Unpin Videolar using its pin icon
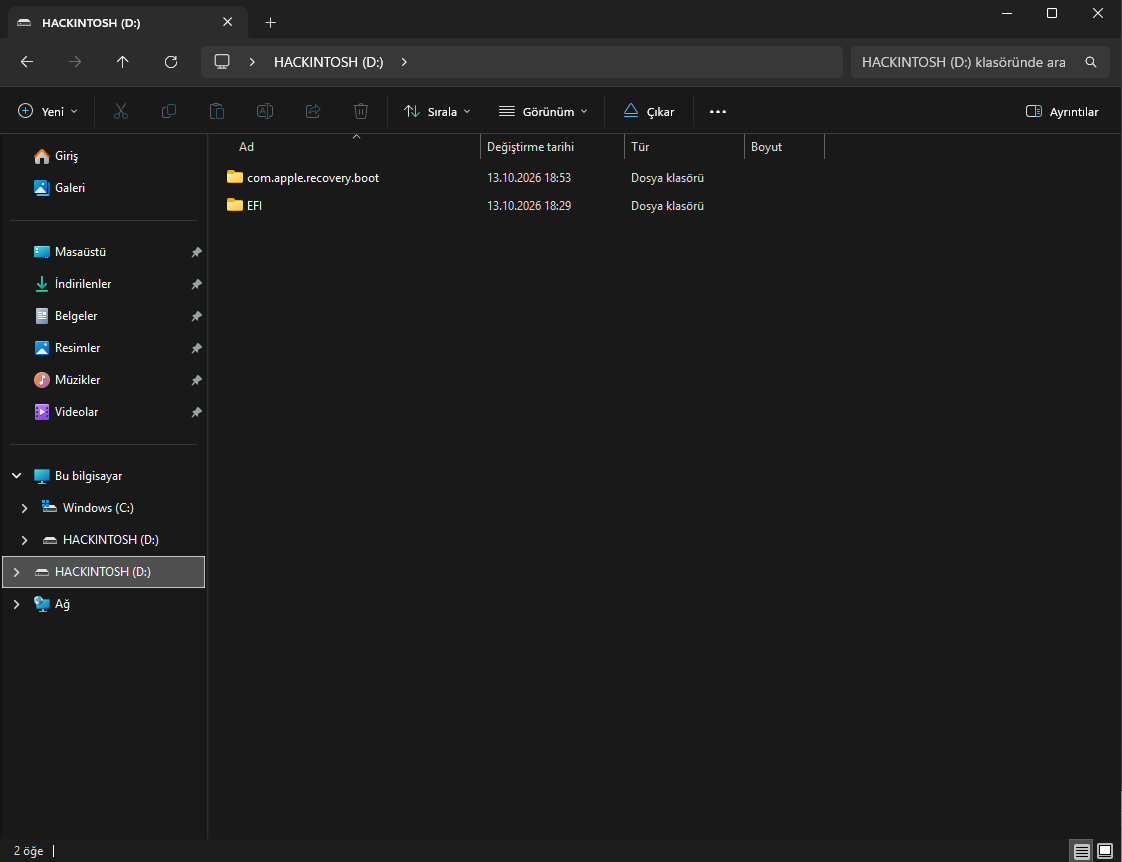The image size is (1122, 862). 196,412
